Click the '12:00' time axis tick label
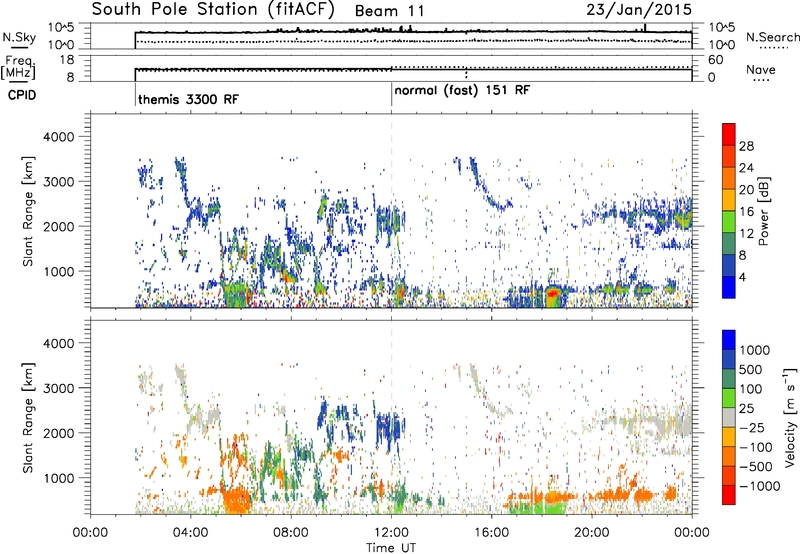The height and width of the screenshot is (554, 800). [391, 533]
